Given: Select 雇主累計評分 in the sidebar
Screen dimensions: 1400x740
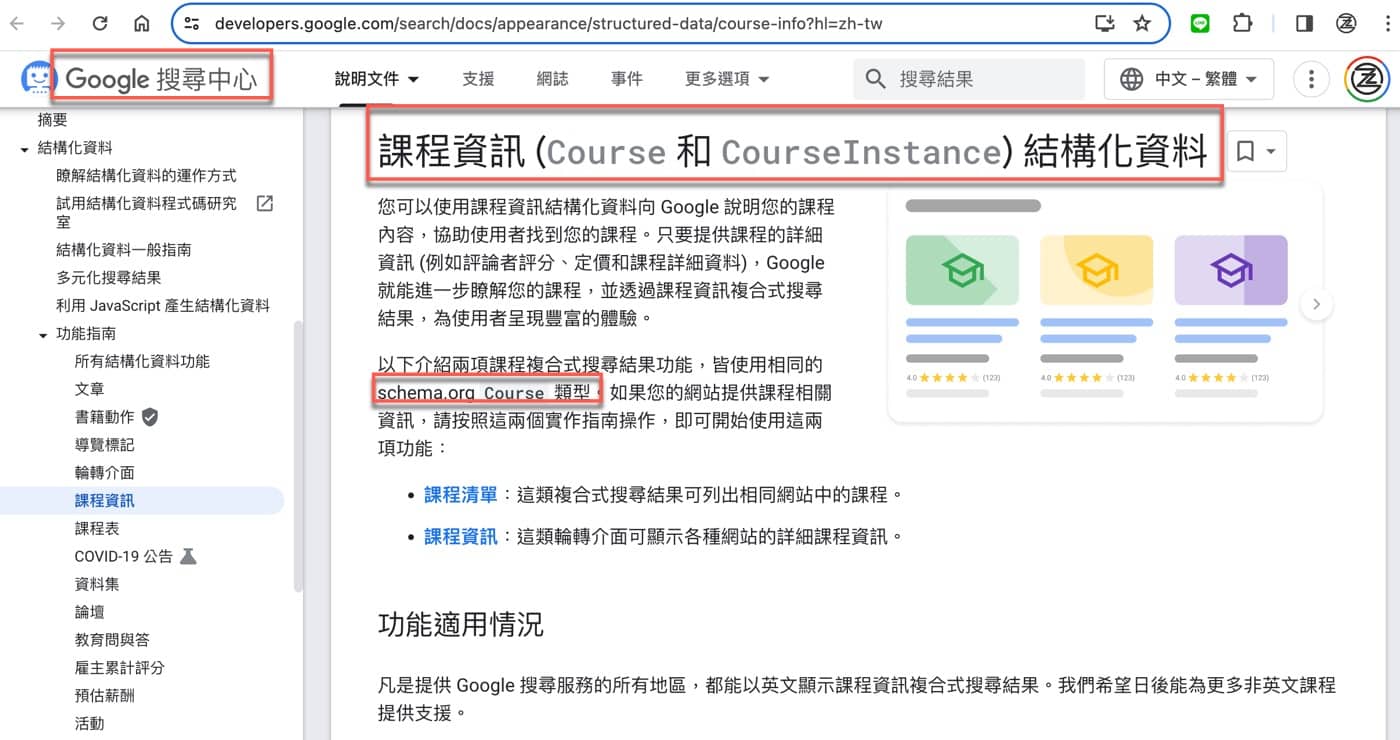Looking at the screenshot, I should tap(119, 668).
